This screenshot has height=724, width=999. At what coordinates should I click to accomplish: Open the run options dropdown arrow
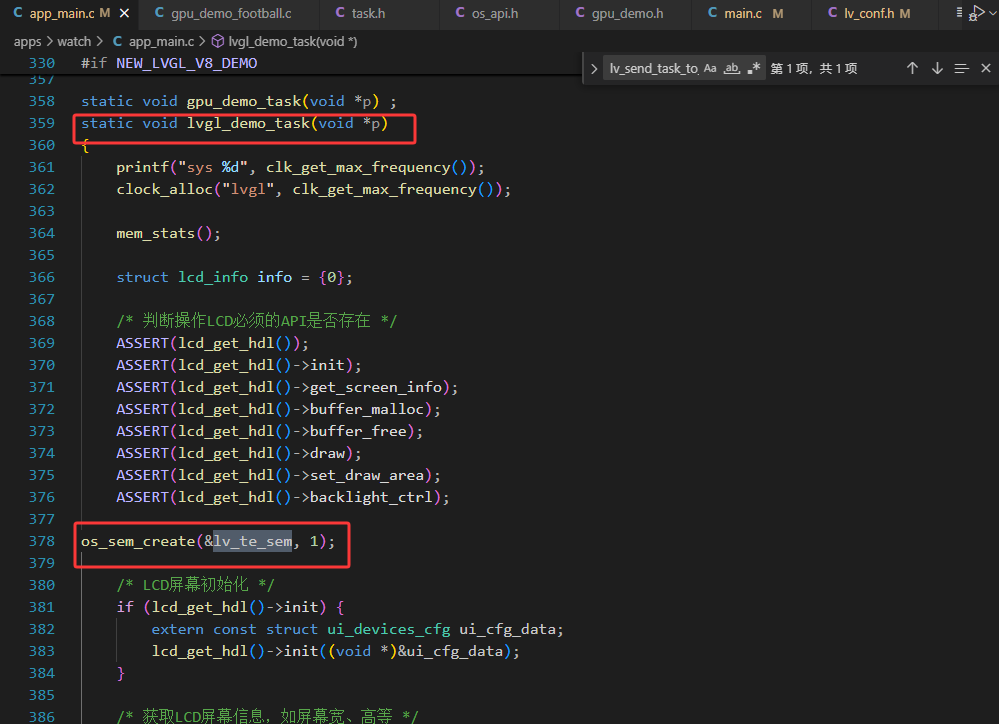click(993, 13)
